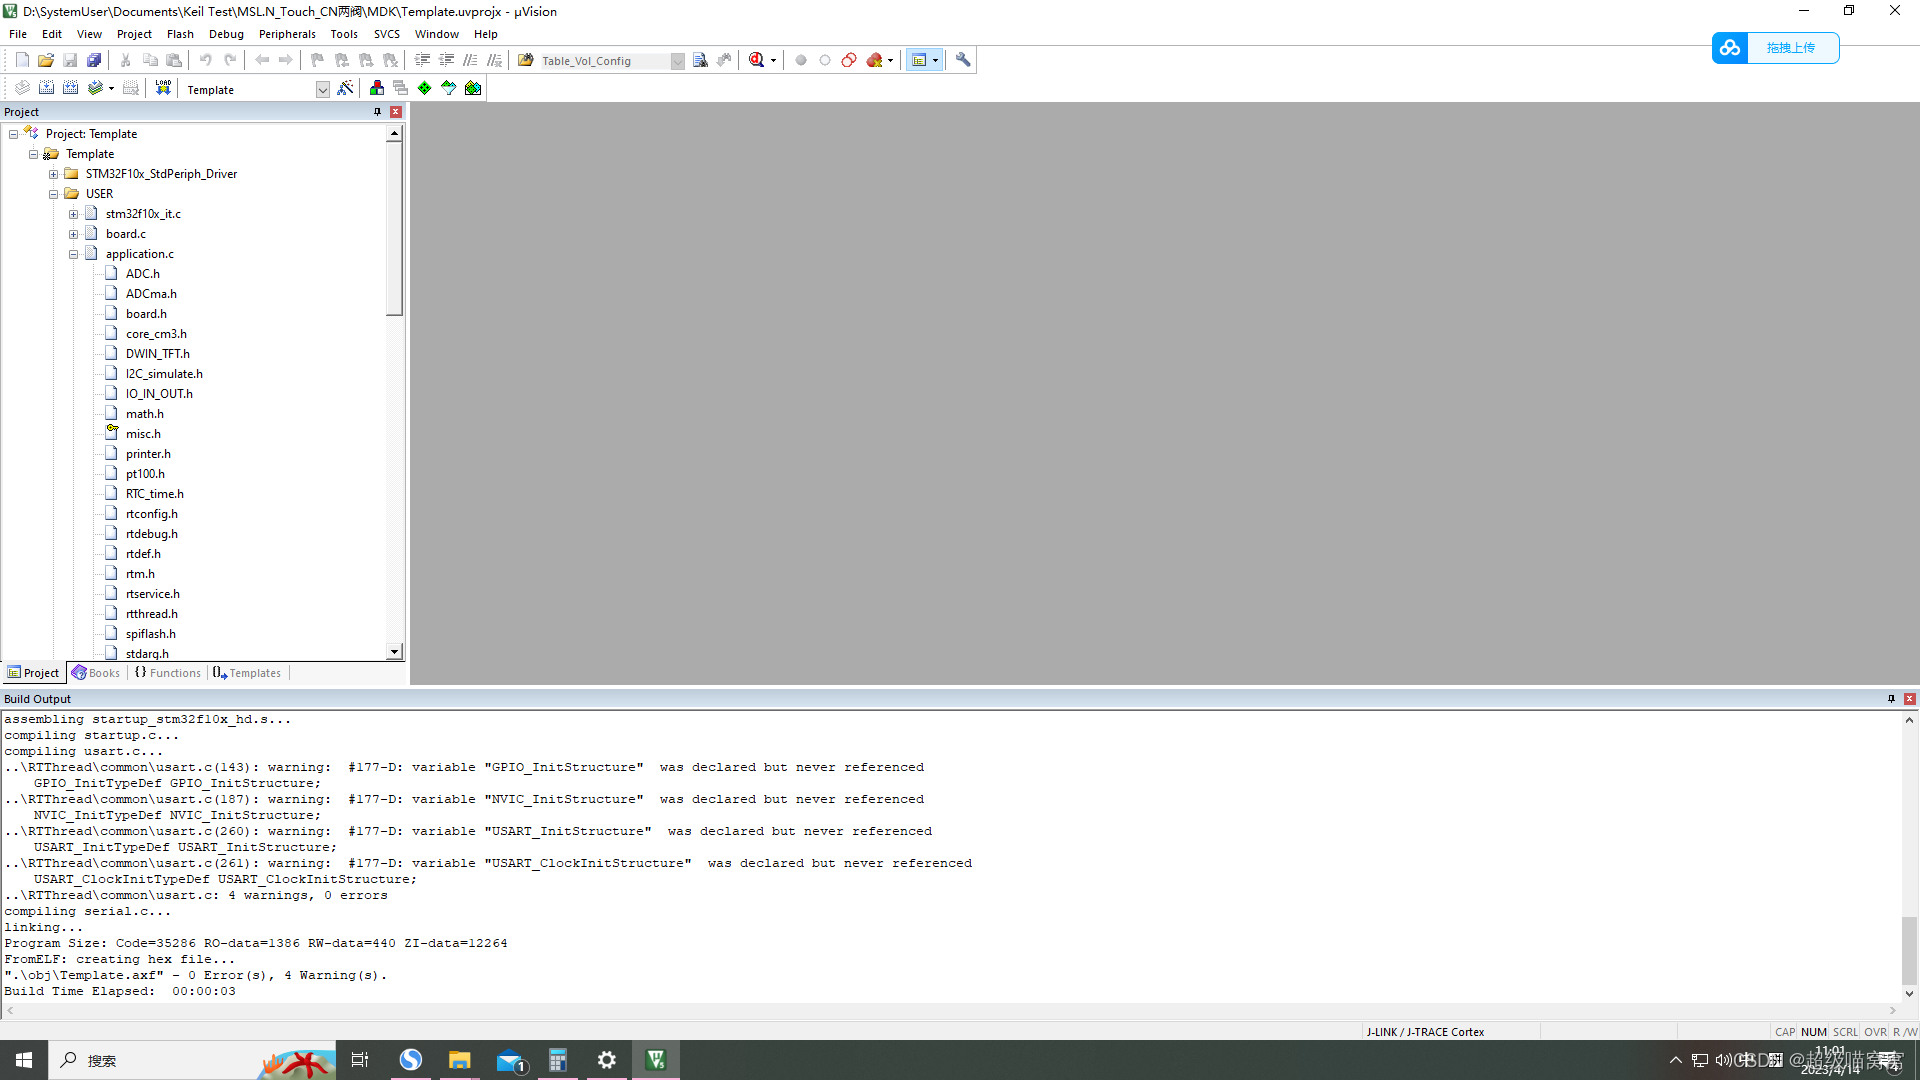Select rtthread.h header file

point(151,614)
